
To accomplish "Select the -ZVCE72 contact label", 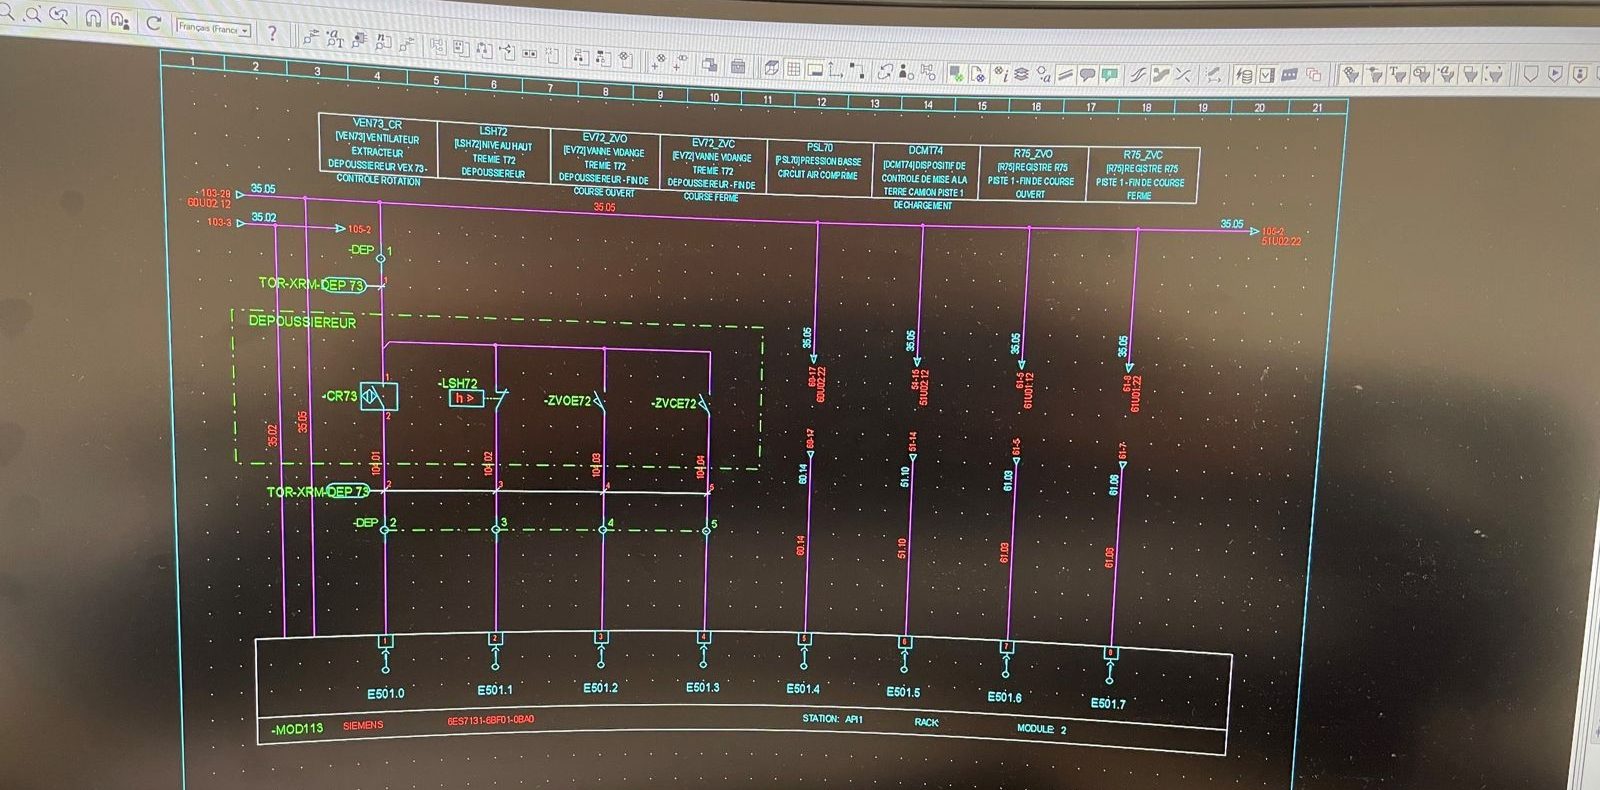I will tap(673, 404).
